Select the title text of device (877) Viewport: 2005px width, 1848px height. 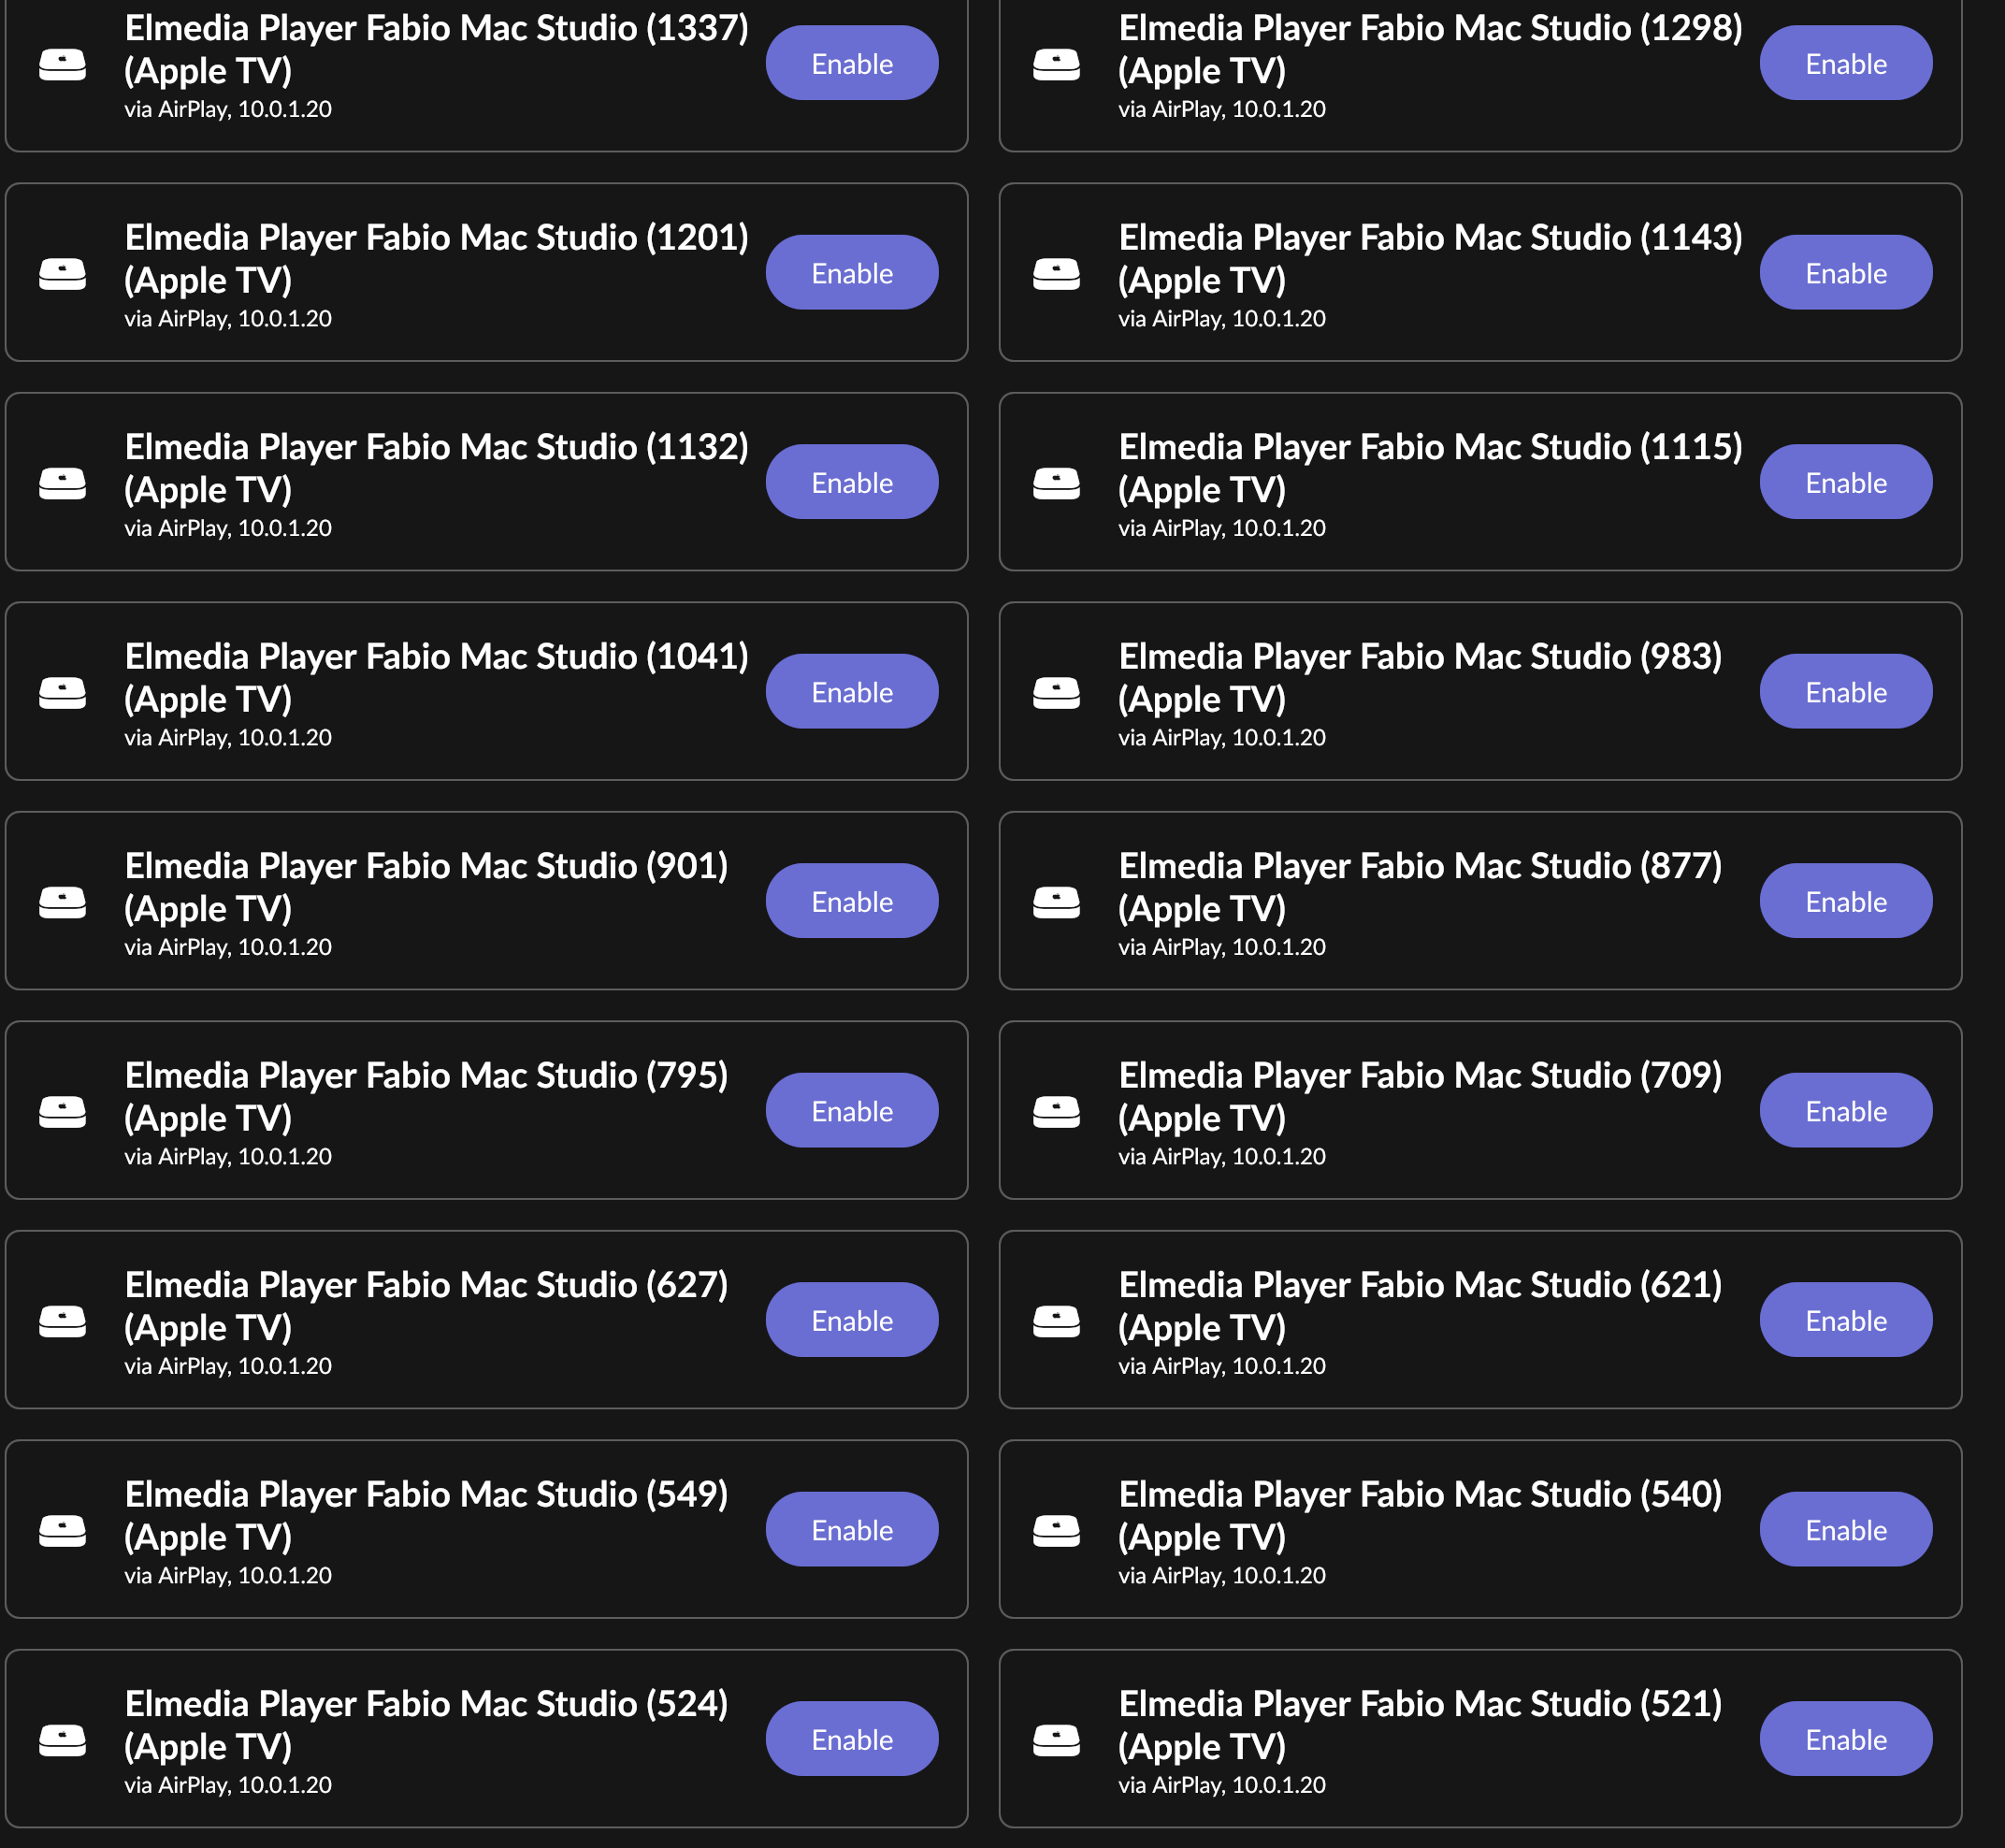pyautogui.click(x=1420, y=887)
